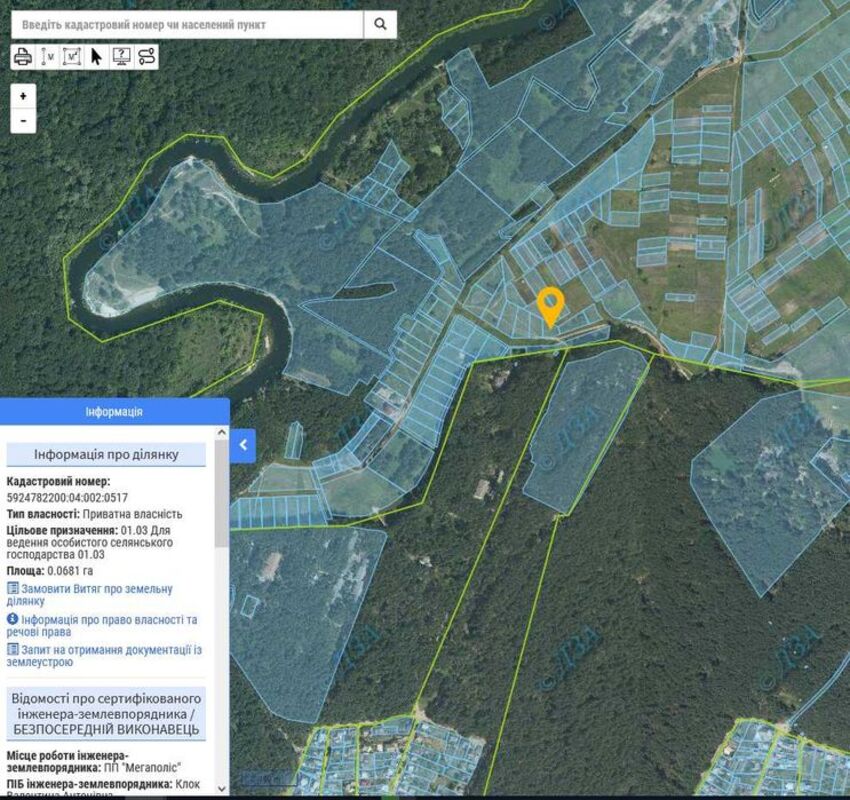Click the magnifier search button

380,24
